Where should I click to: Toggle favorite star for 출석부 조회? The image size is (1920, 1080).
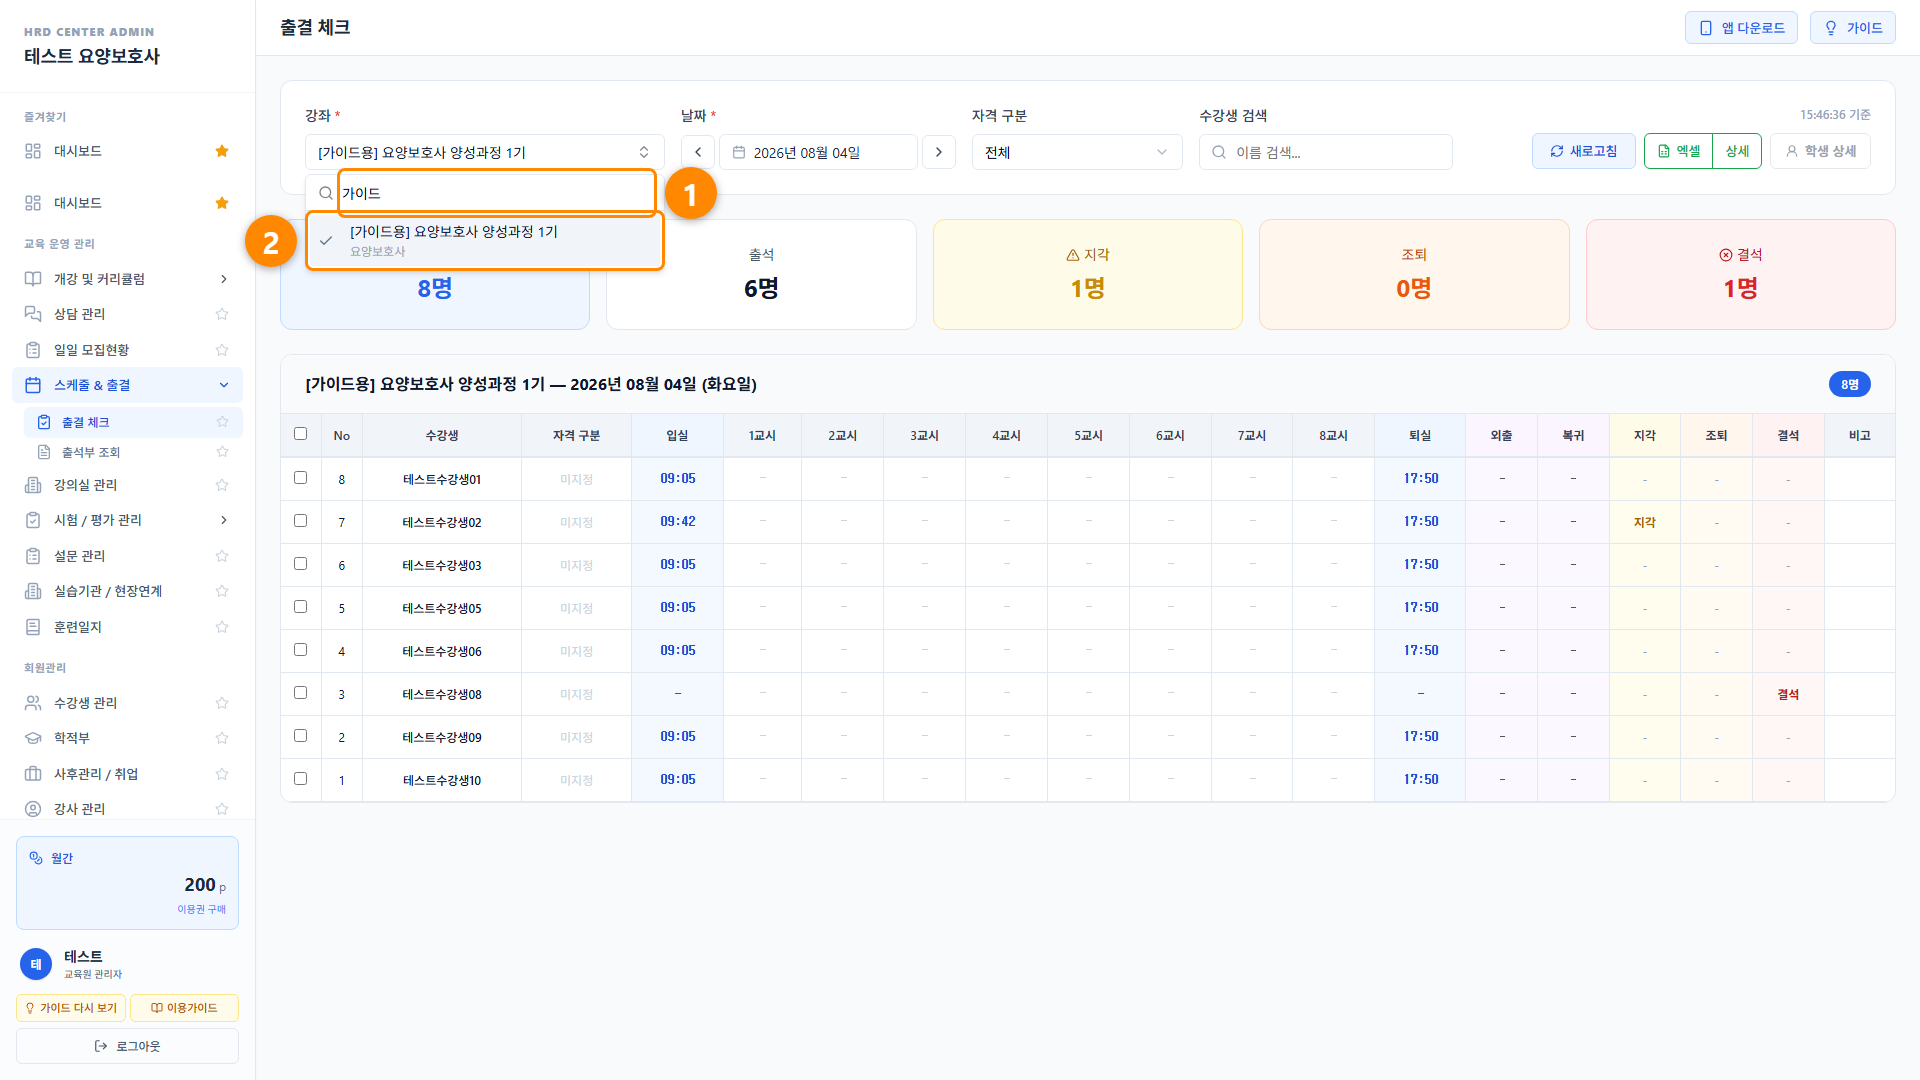point(222,452)
